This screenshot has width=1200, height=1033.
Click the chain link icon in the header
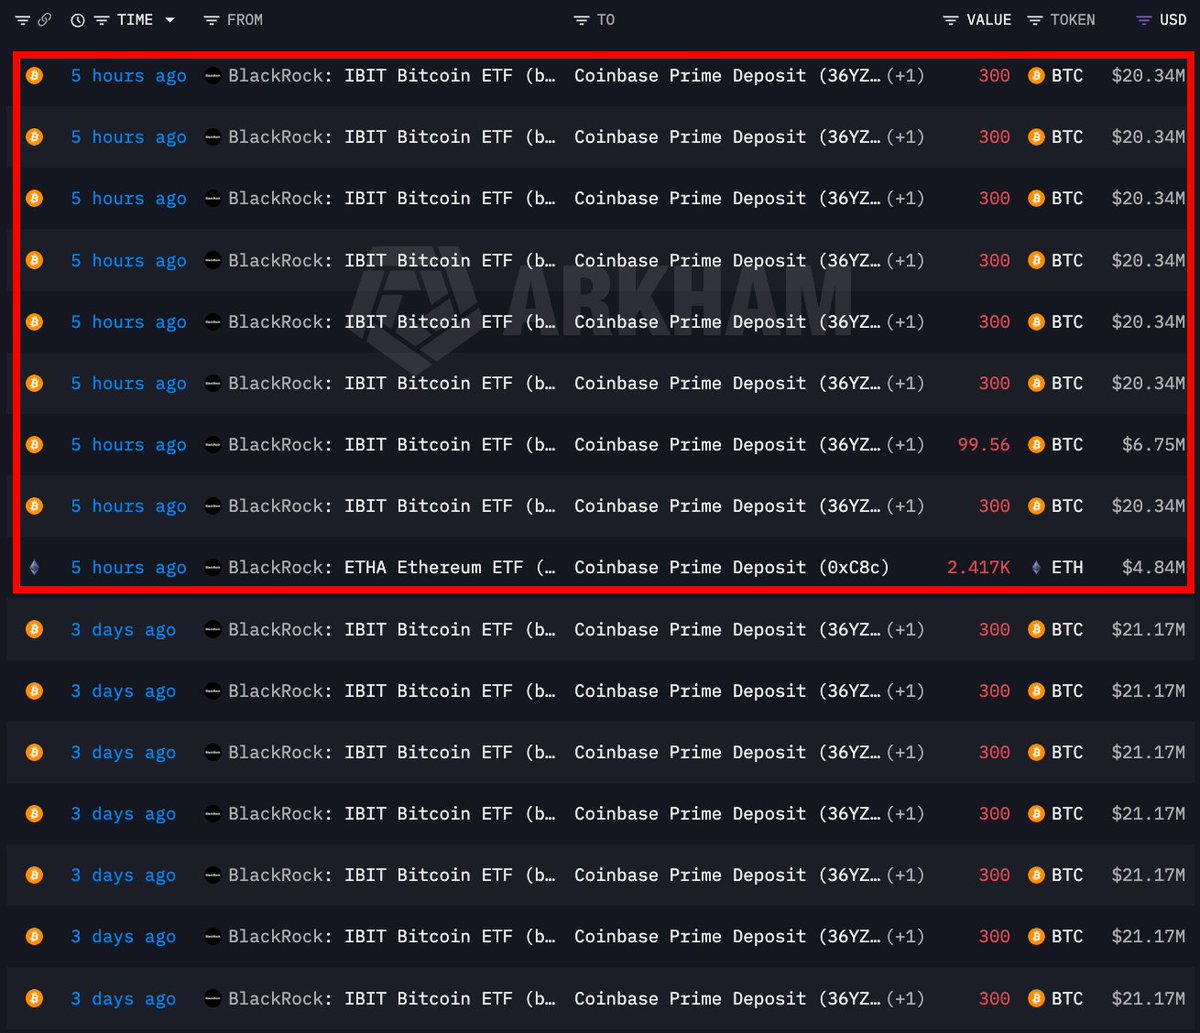44,20
